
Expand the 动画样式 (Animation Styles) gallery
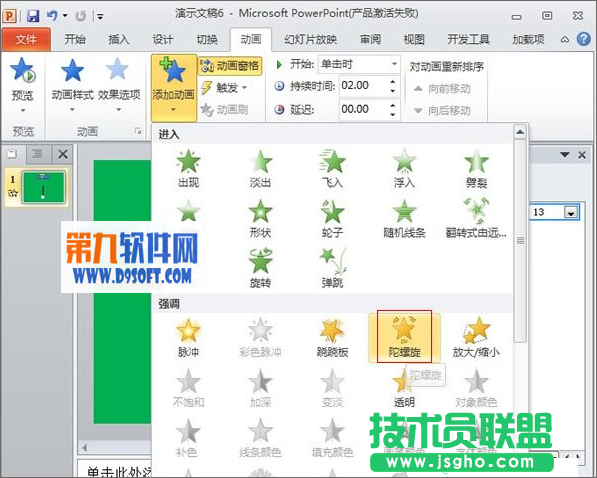coord(72,85)
